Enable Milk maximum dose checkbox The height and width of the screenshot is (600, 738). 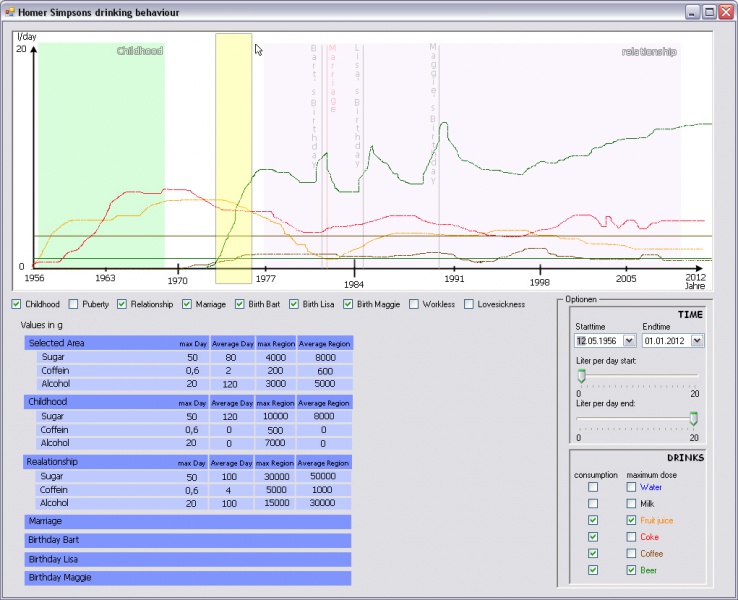coord(631,504)
